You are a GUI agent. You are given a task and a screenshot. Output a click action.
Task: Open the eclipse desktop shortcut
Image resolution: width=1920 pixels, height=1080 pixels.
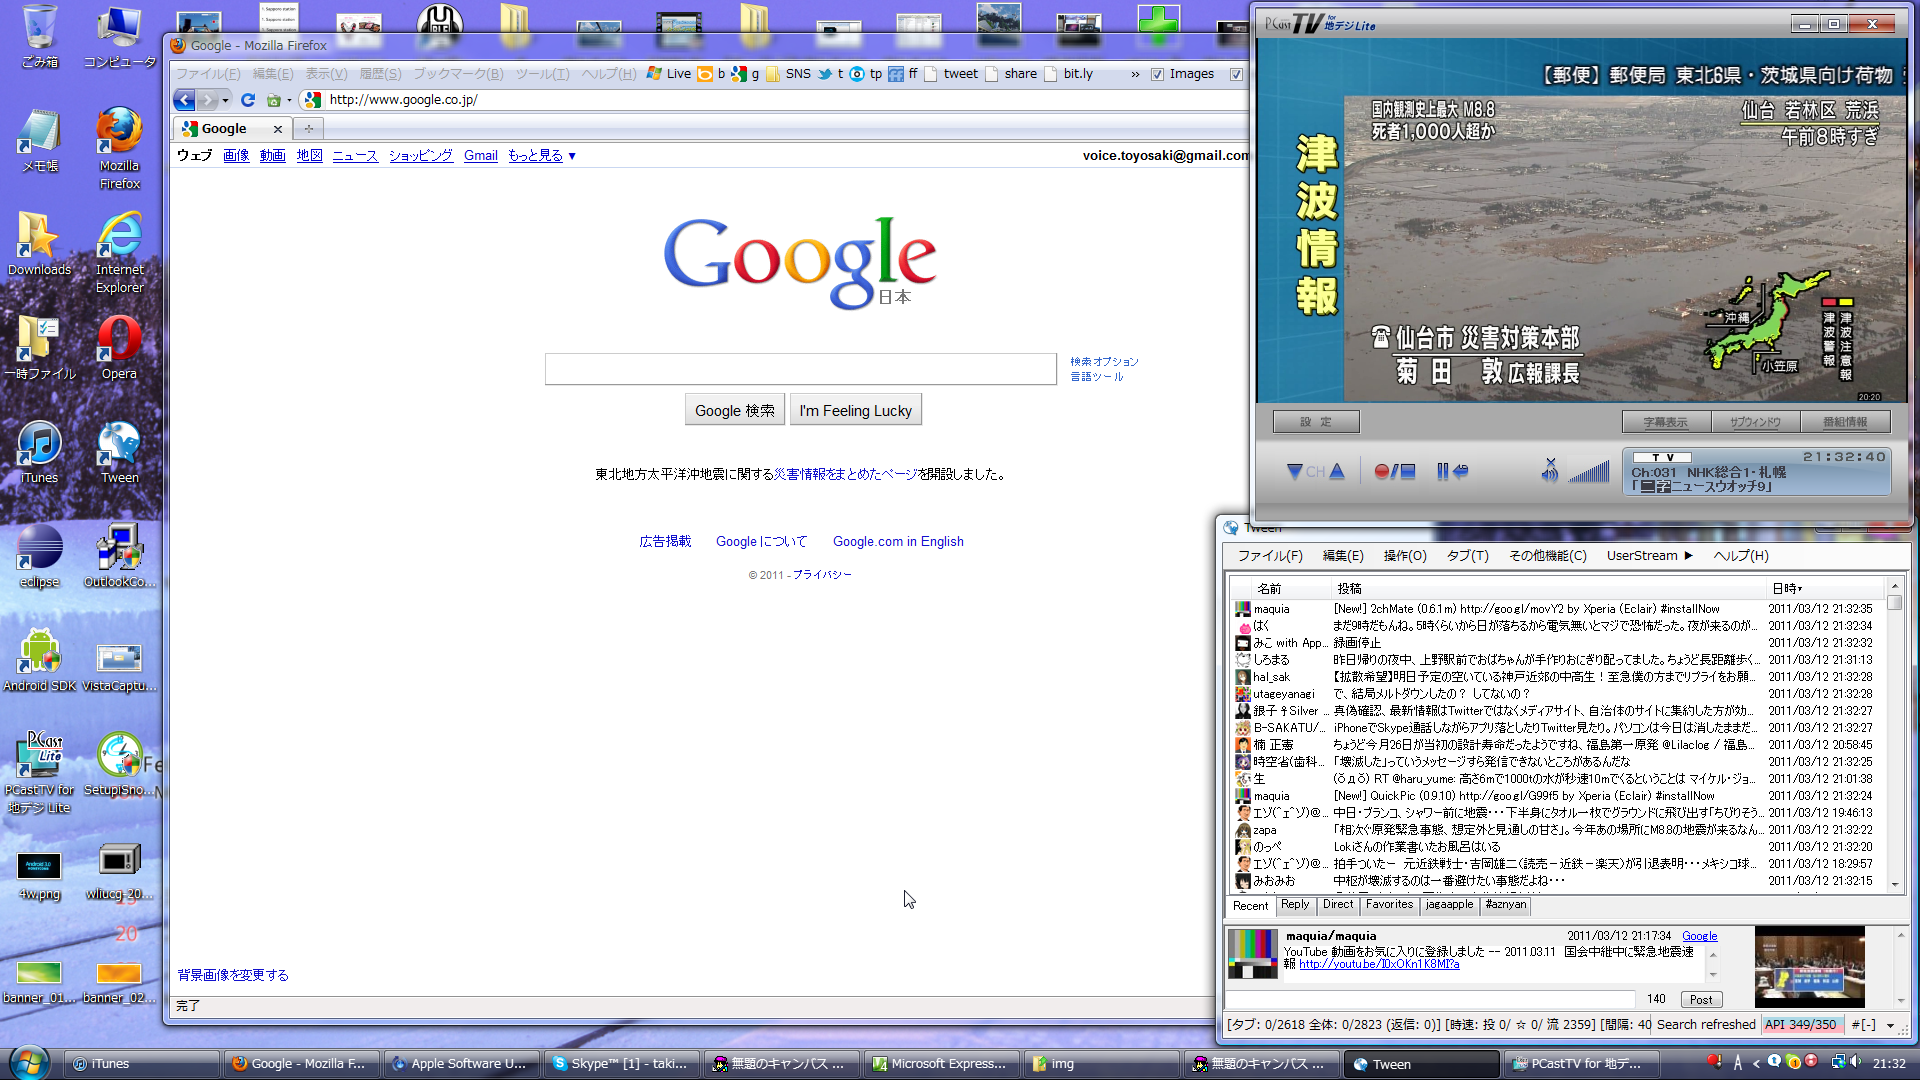39,556
